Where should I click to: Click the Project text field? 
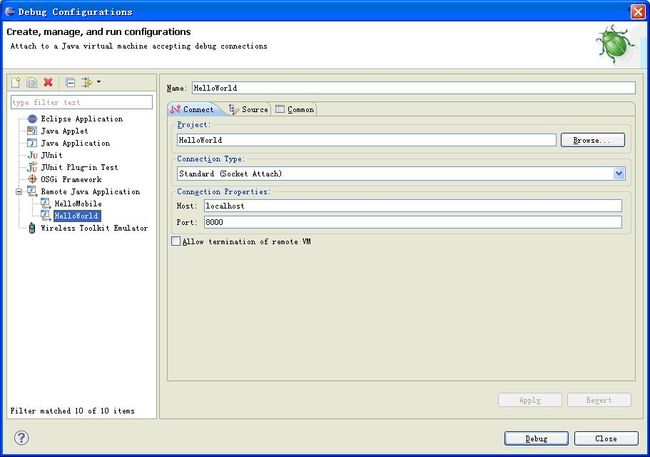pos(366,140)
